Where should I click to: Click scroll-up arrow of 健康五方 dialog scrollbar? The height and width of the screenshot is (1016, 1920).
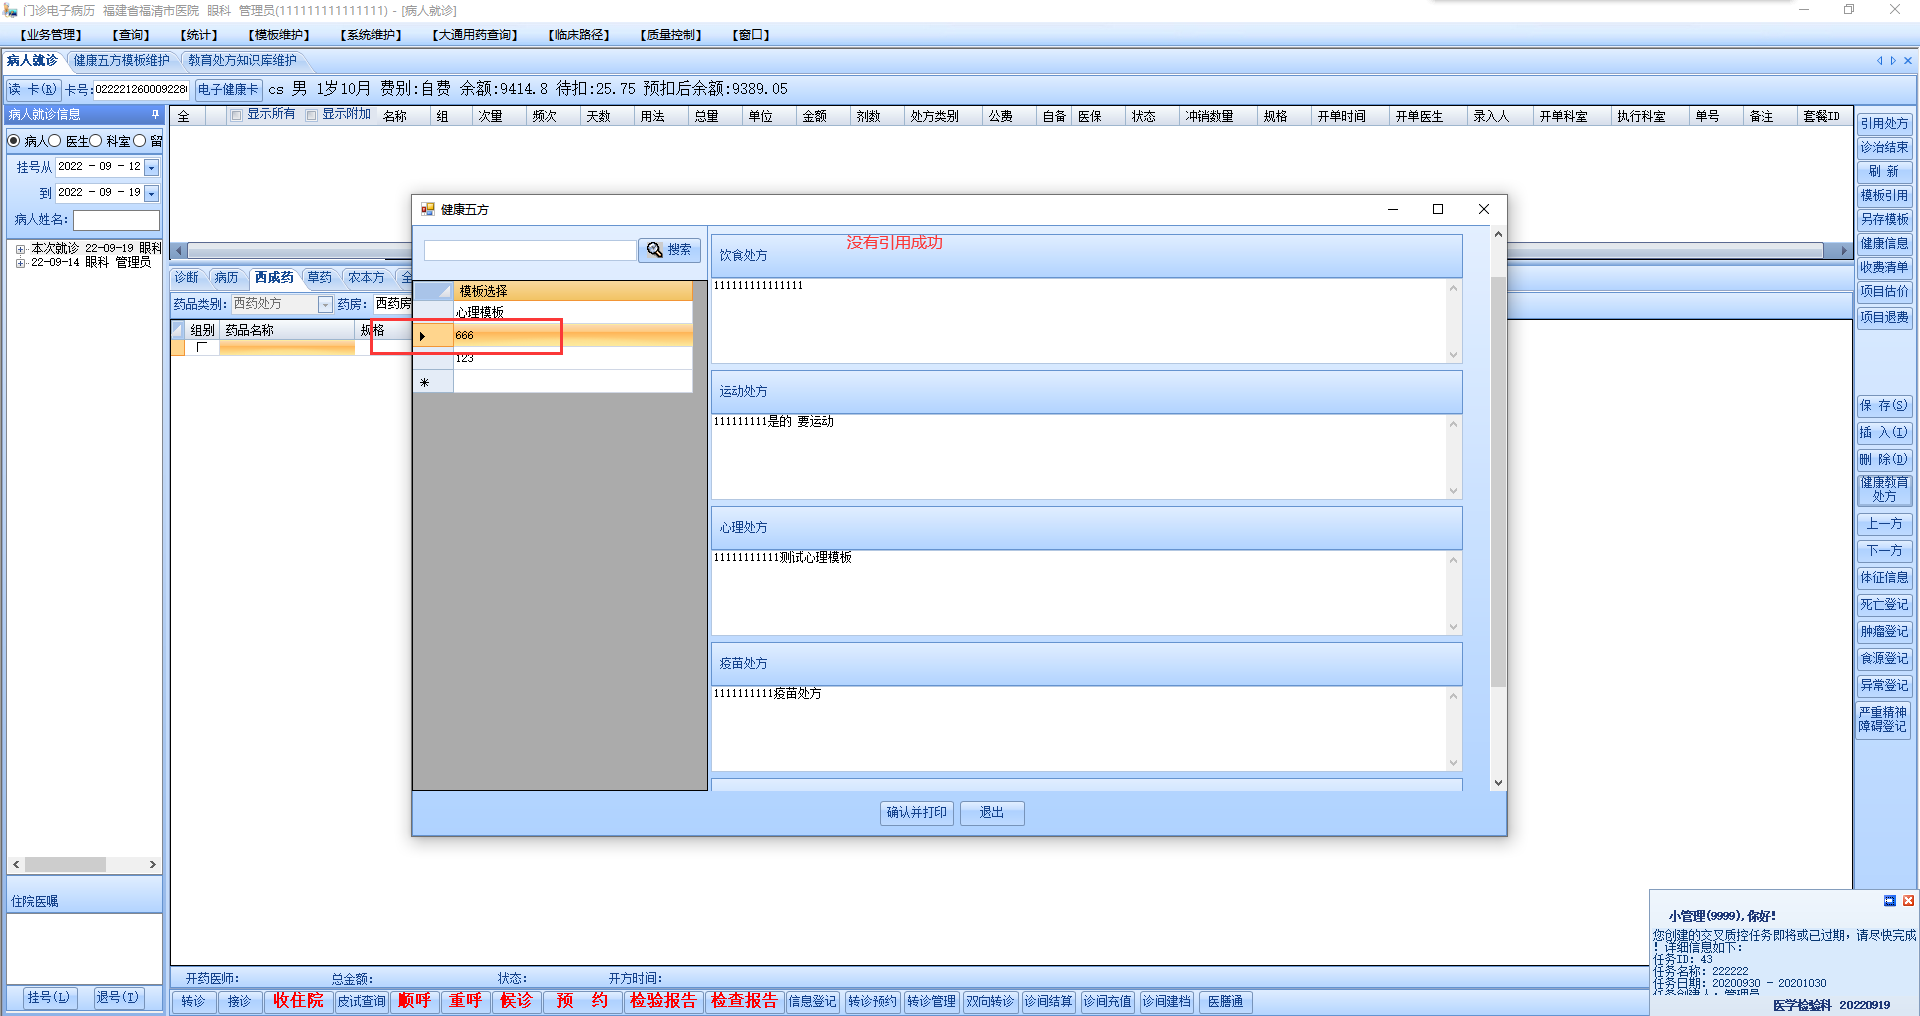click(x=1498, y=235)
